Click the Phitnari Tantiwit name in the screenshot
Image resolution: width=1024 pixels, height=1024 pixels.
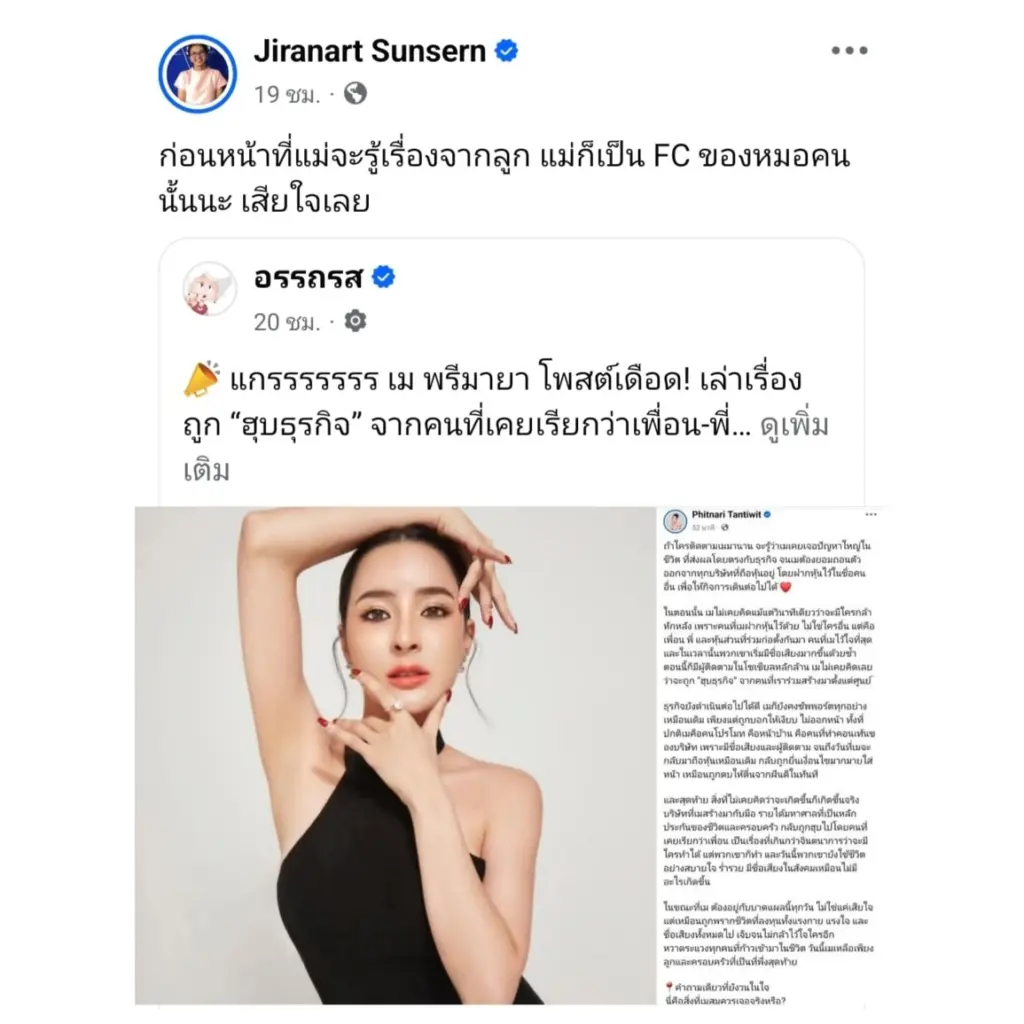pos(726,515)
